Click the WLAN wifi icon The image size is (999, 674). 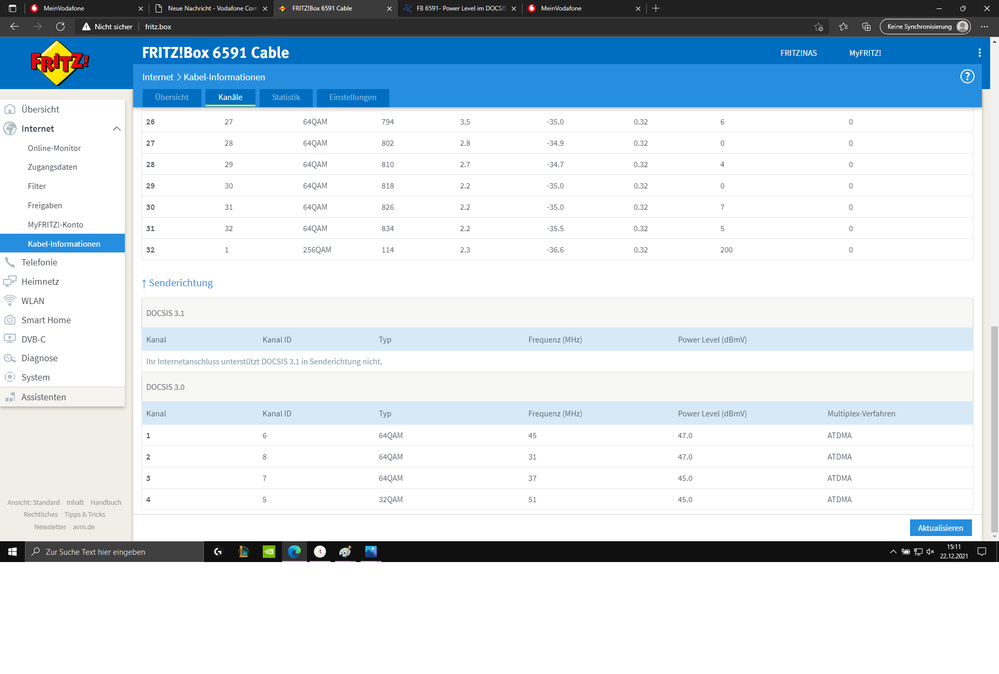pos(10,301)
